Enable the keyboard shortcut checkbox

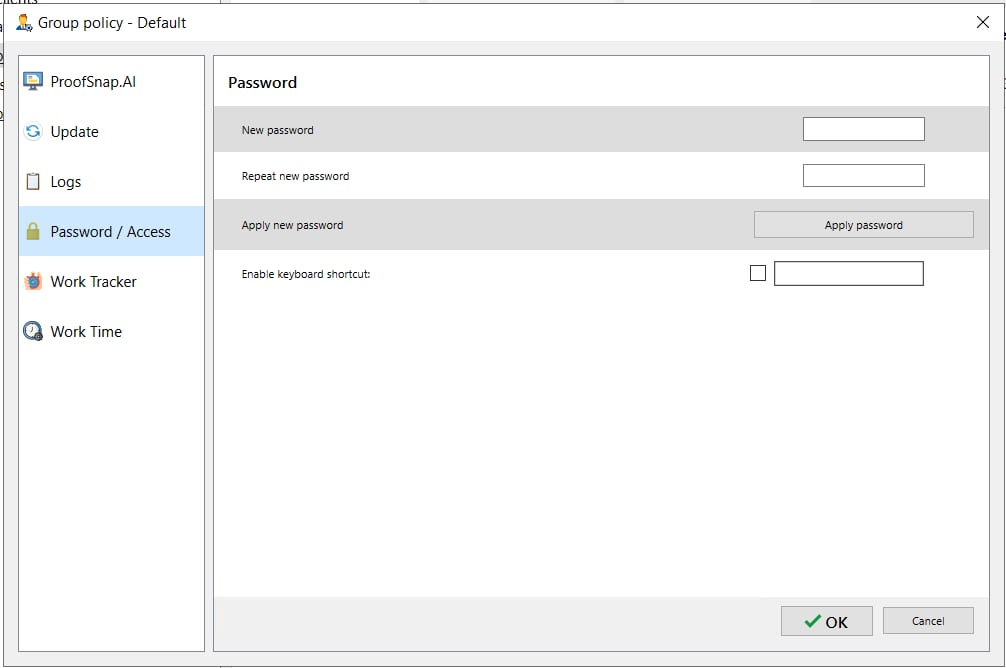[758, 273]
